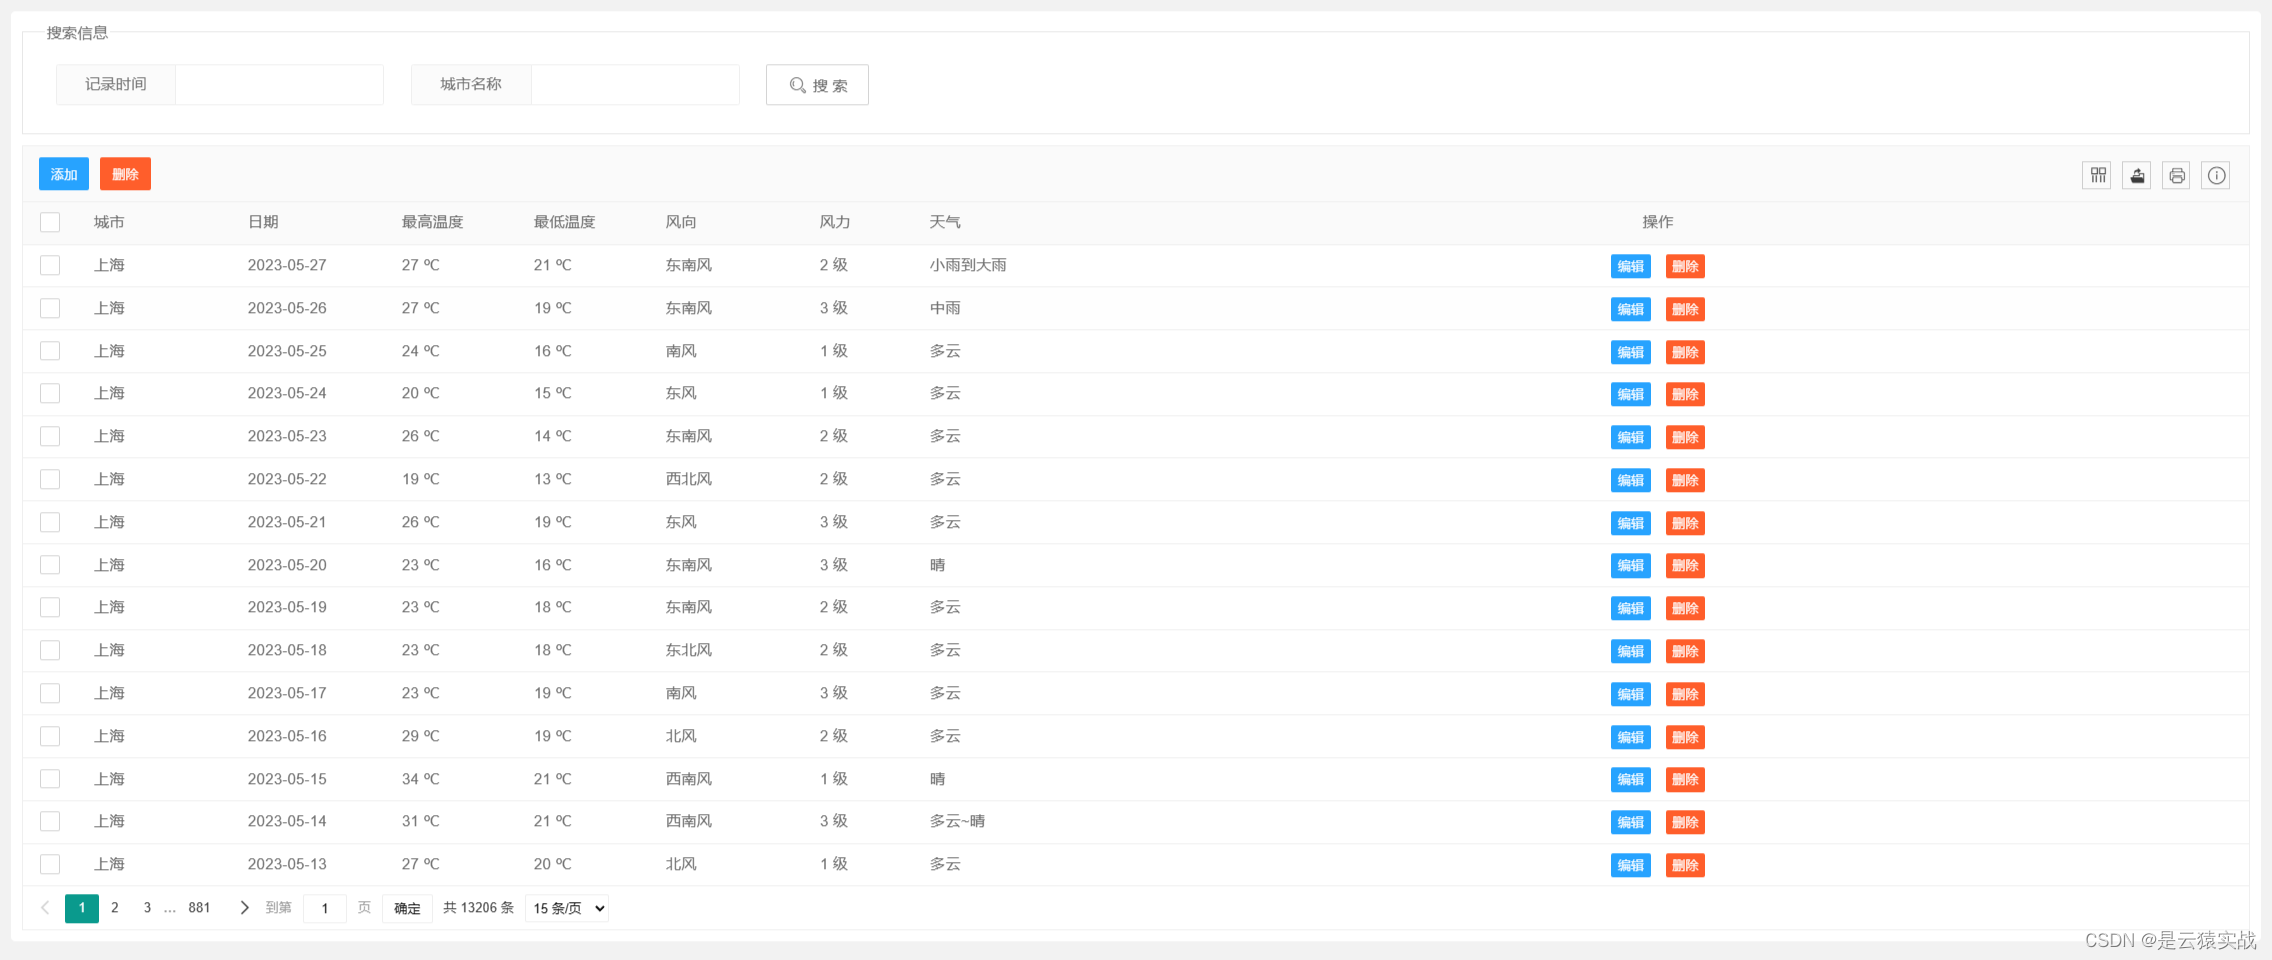This screenshot has height=960, width=2272.
Task: Toggle the select-all header checkbox
Action: coord(50,222)
